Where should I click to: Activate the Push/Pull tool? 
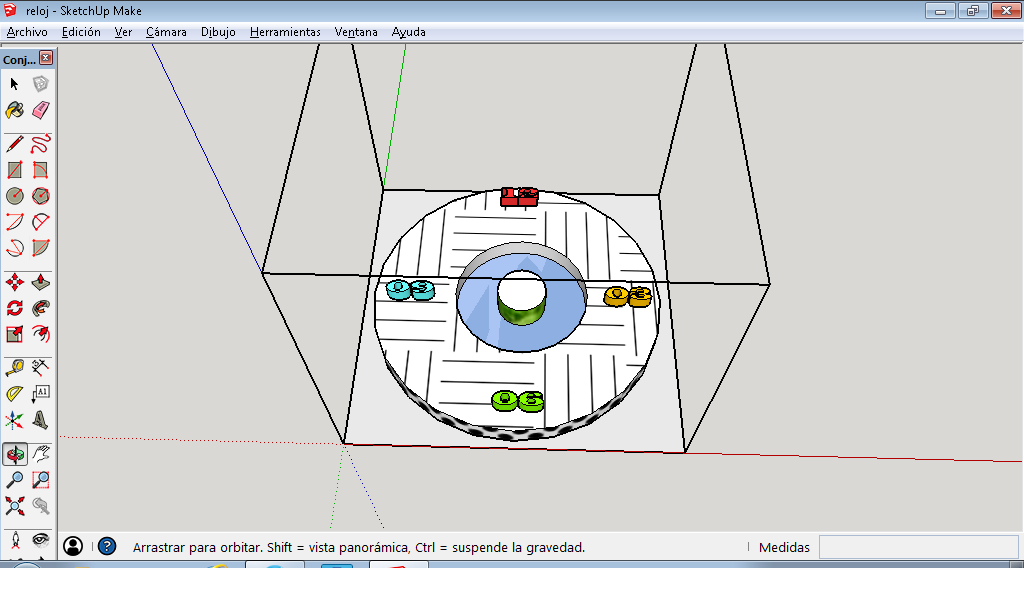41,282
